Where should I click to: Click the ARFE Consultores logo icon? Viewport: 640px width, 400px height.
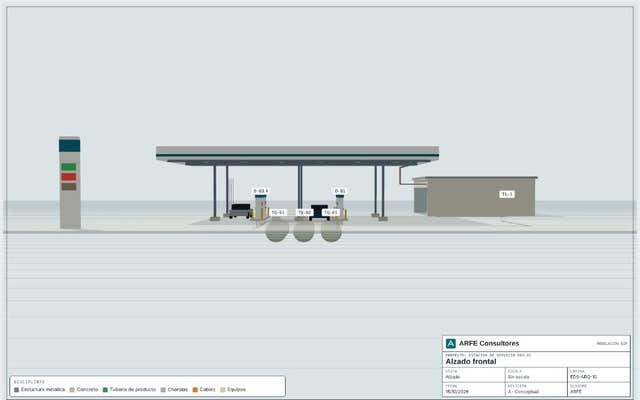pyautogui.click(x=451, y=343)
